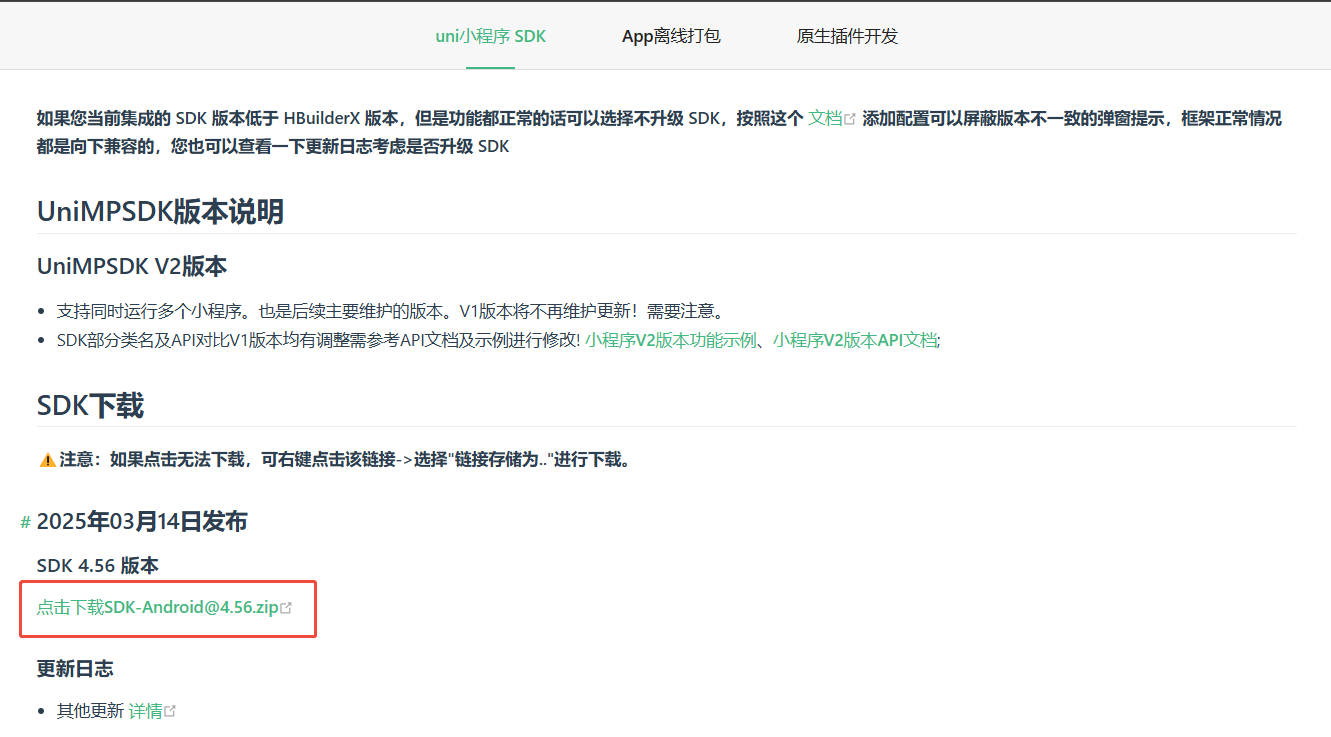
Task: Click external-link icon after SDK-Android@4.56.zip
Action: coord(286,608)
